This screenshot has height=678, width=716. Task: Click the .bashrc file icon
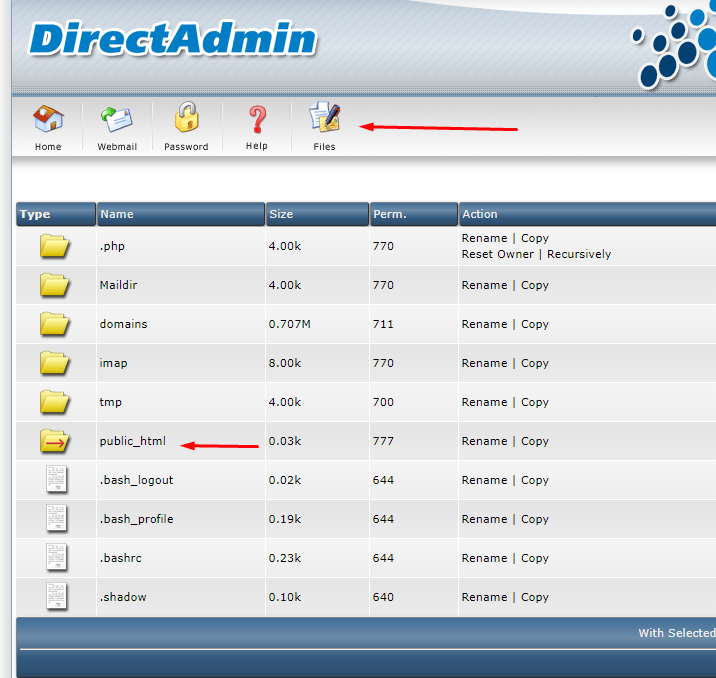[57, 557]
